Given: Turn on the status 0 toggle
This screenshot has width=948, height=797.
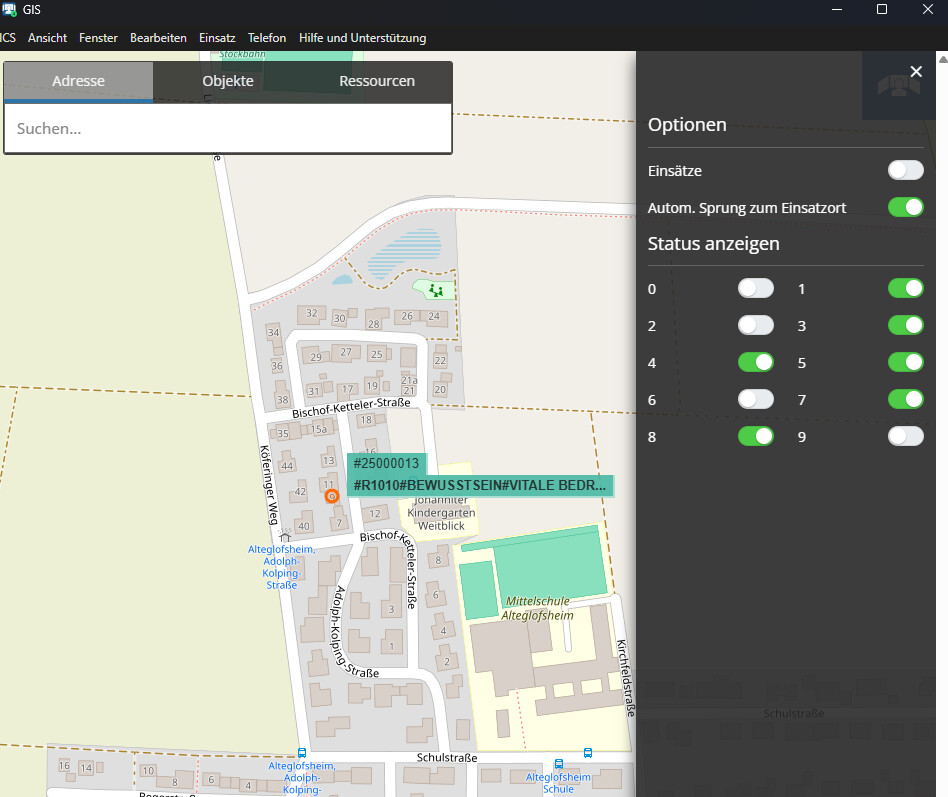Looking at the screenshot, I should [x=755, y=288].
